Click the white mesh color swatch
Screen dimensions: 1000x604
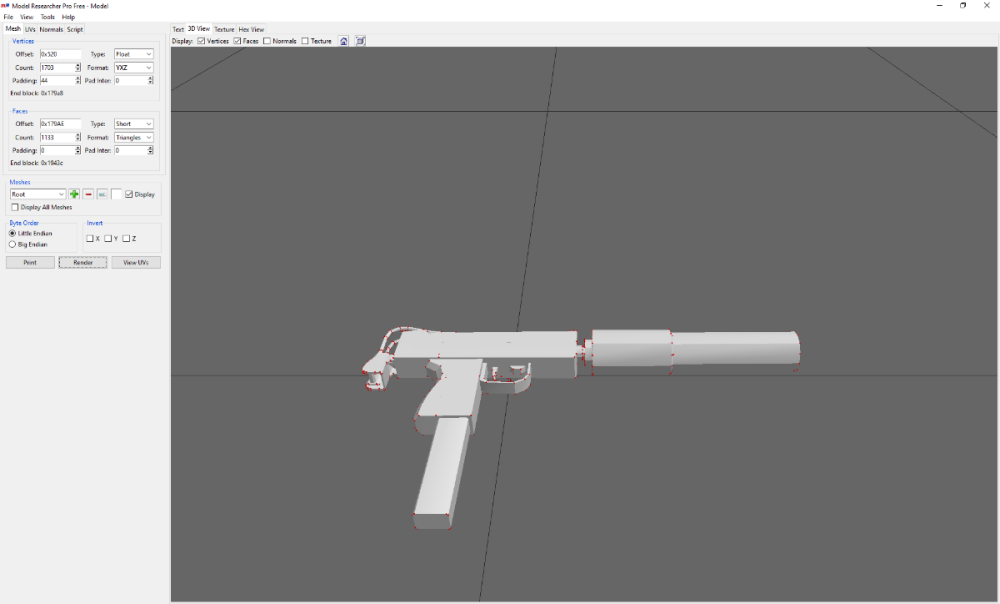coord(117,194)
